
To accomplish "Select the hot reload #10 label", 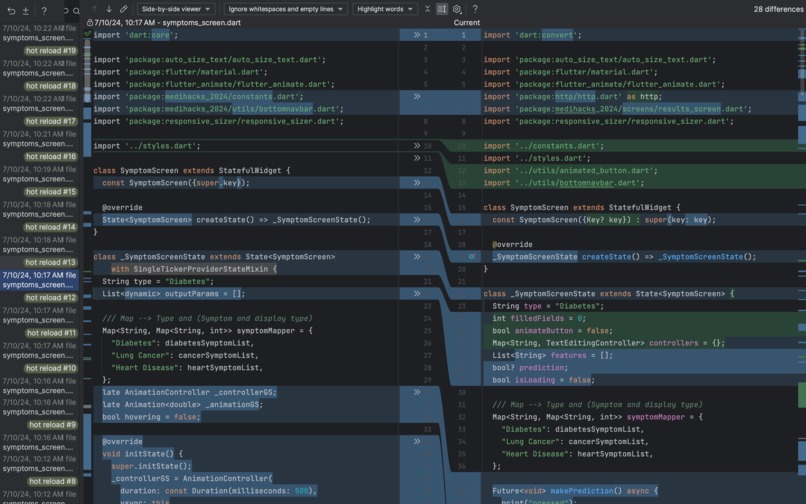I will 51,368.
